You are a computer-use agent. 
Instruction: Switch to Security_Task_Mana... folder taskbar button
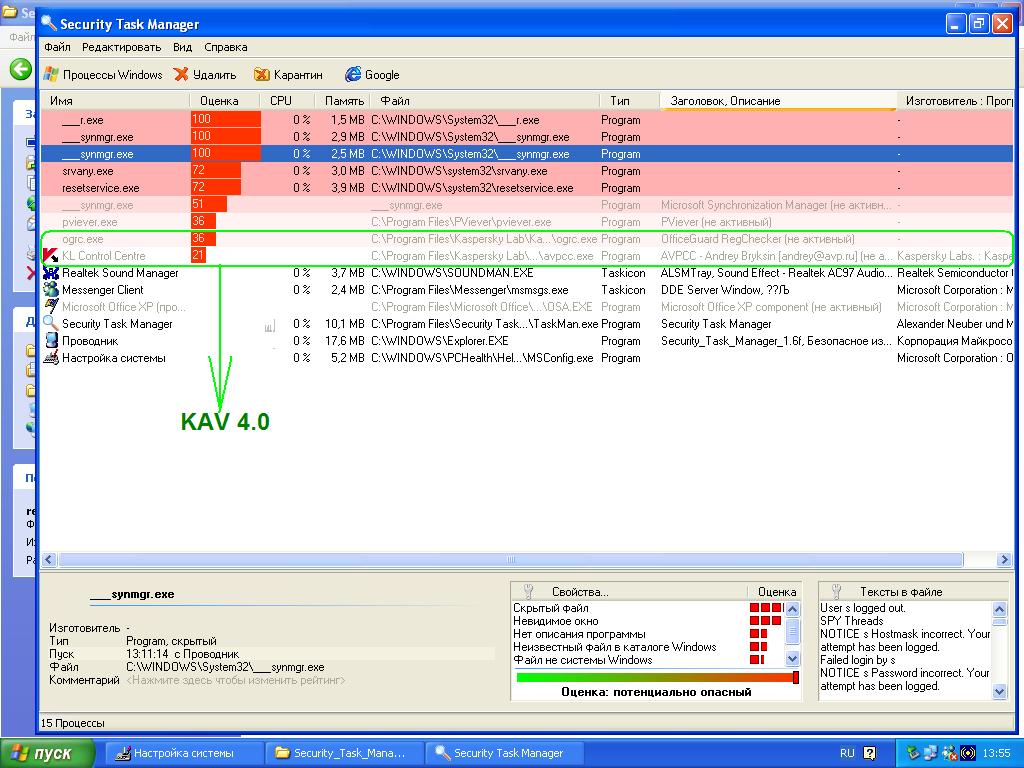(344, 753)
